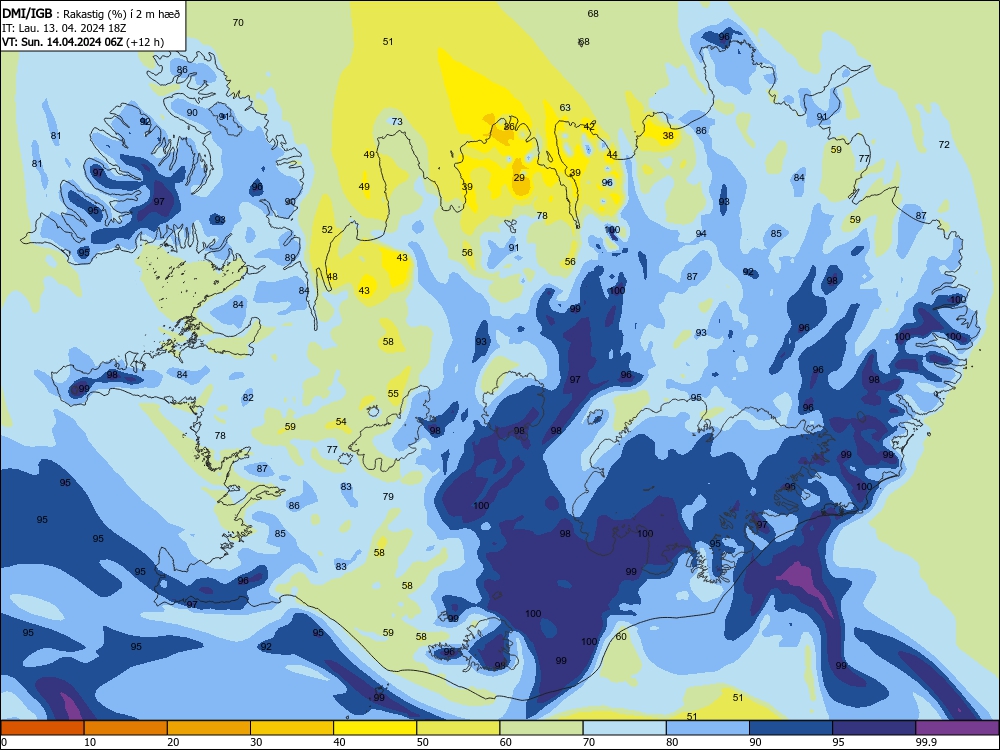Click the legend scale label 0

click(x=4, y=742)
